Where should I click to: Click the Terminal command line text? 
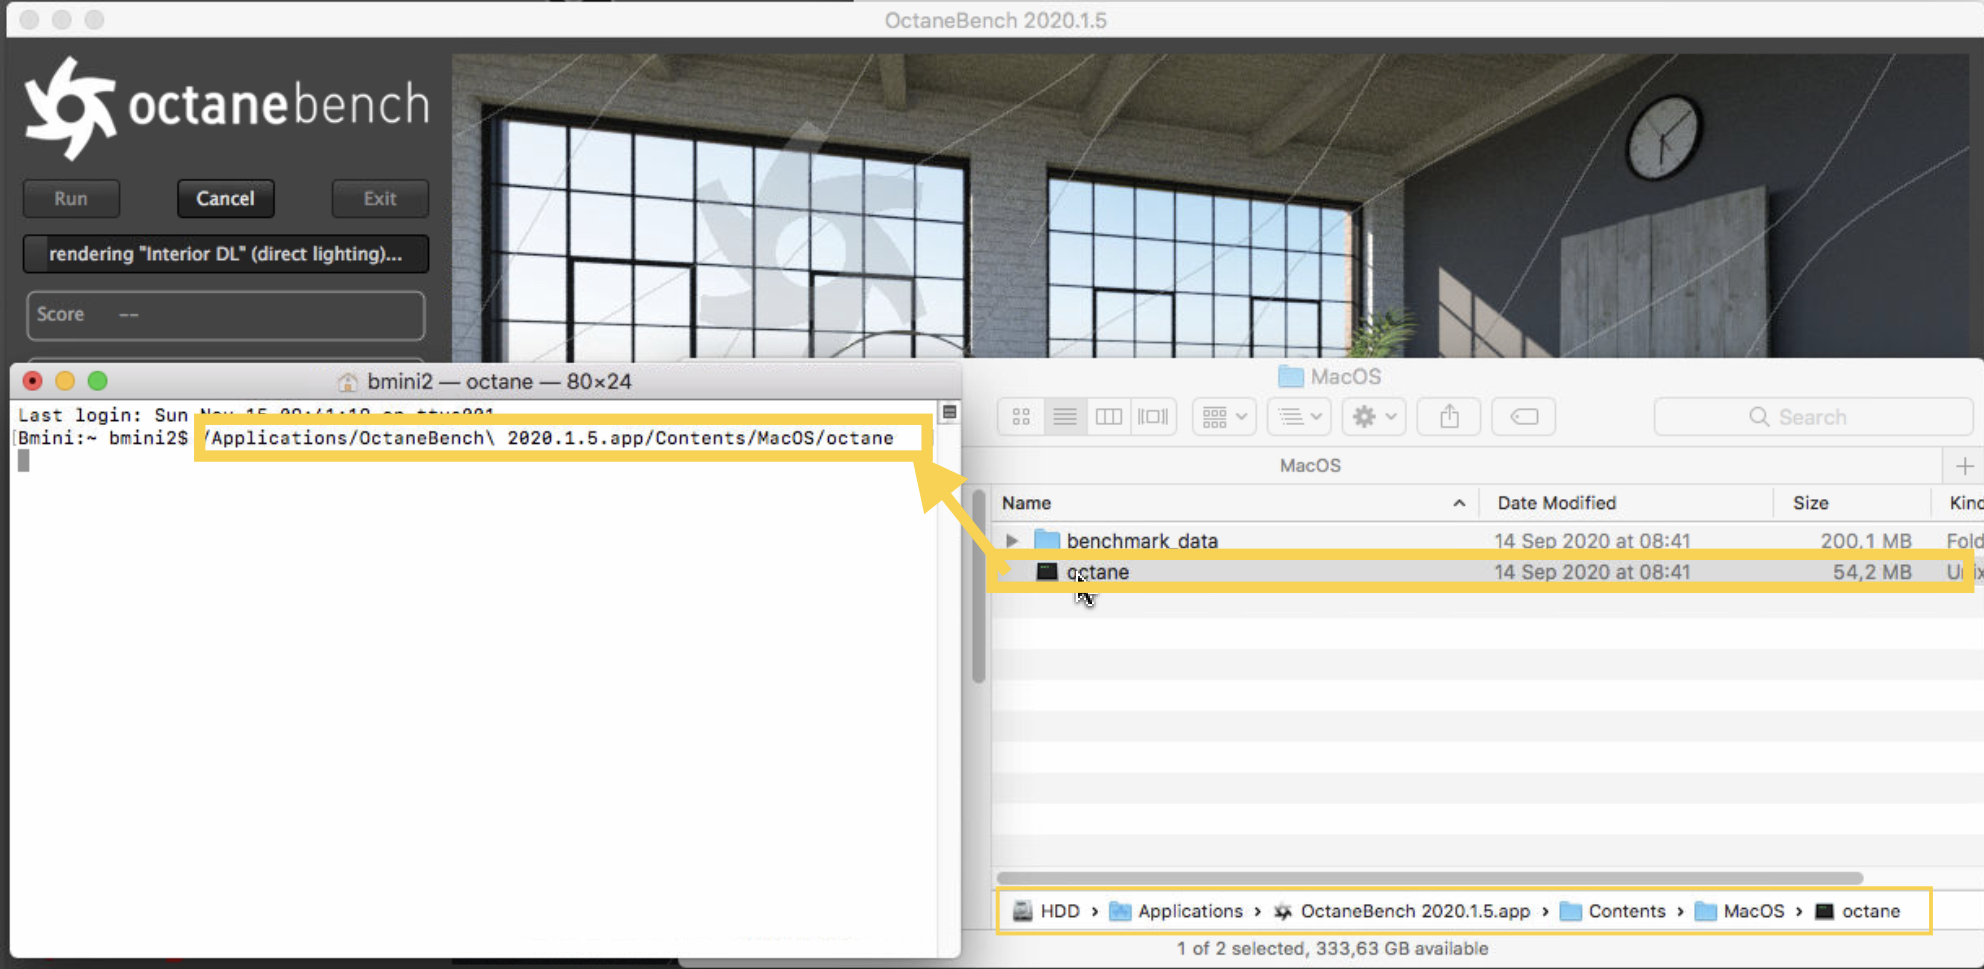pyautogui.click(x=548, y=438)
